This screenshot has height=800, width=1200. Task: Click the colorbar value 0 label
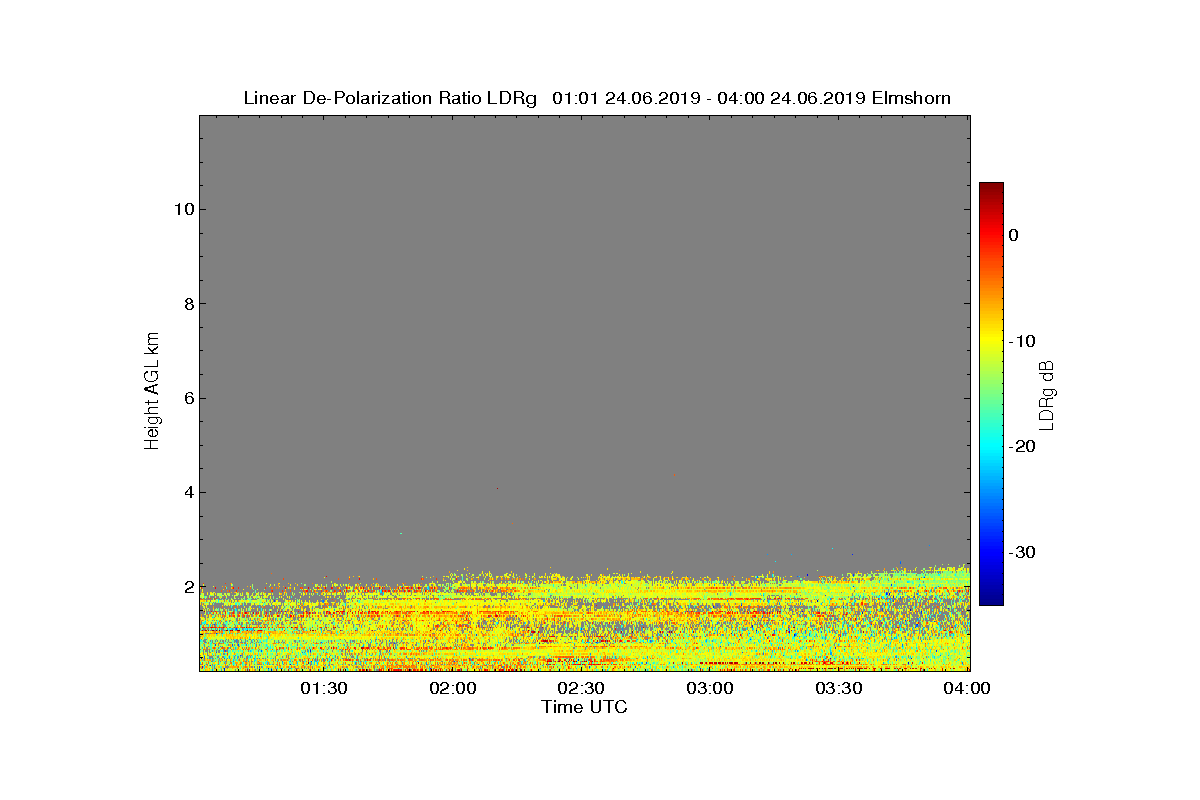tap(1013, 235)
